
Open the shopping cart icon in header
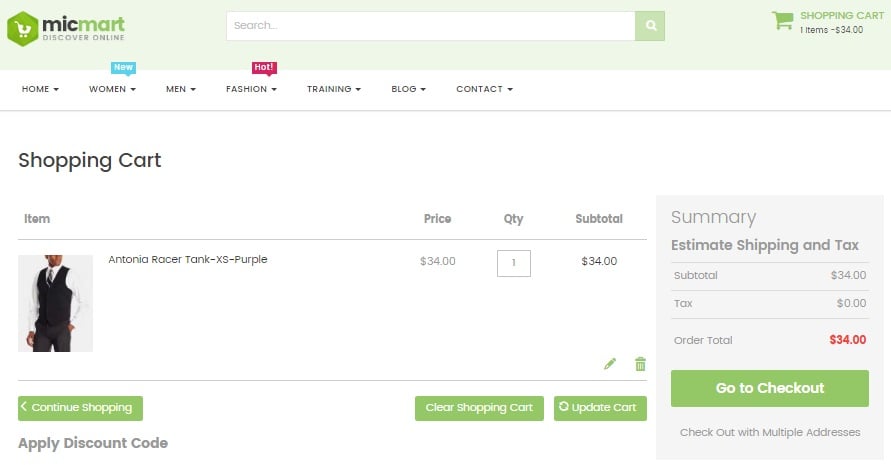[782, 20]
